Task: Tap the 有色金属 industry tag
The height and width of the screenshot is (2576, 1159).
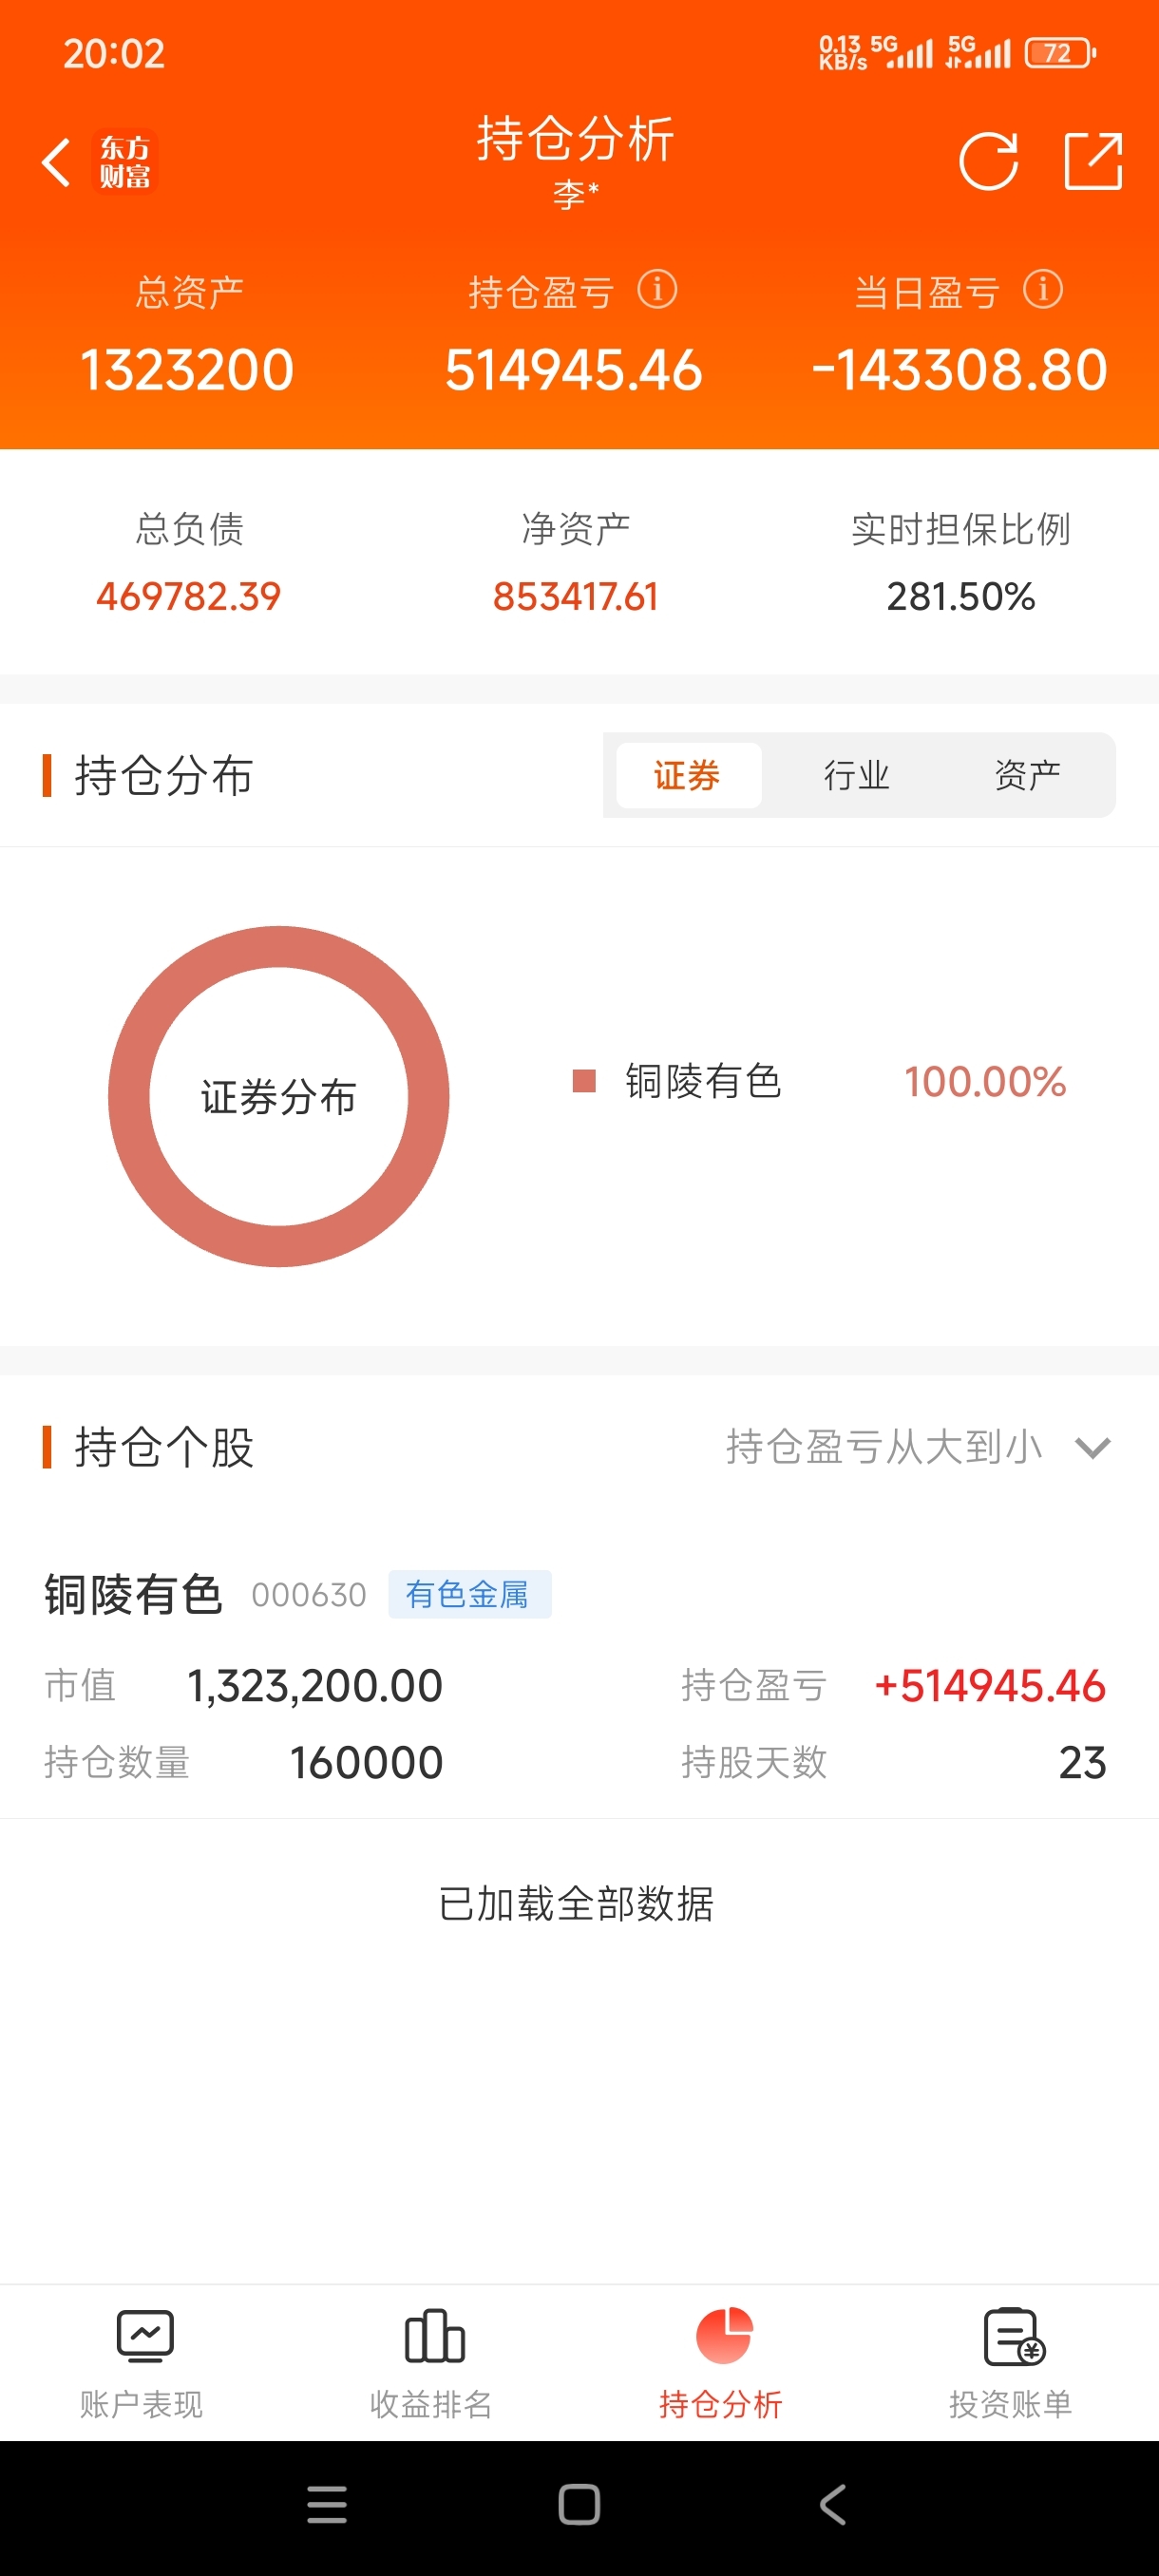Action: point(468,1594)
